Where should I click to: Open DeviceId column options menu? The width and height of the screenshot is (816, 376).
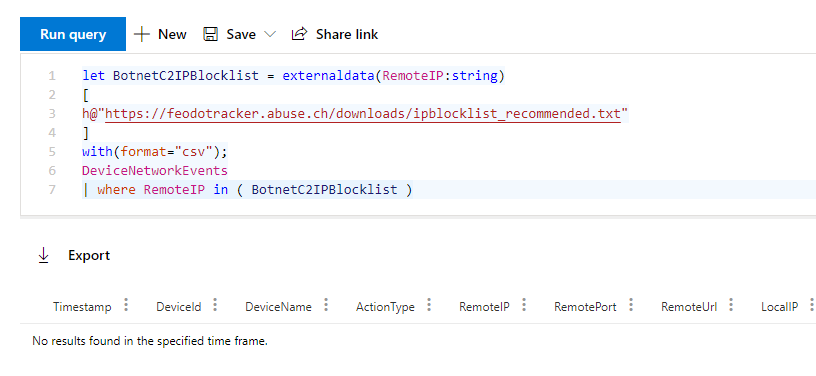[215, 305]
